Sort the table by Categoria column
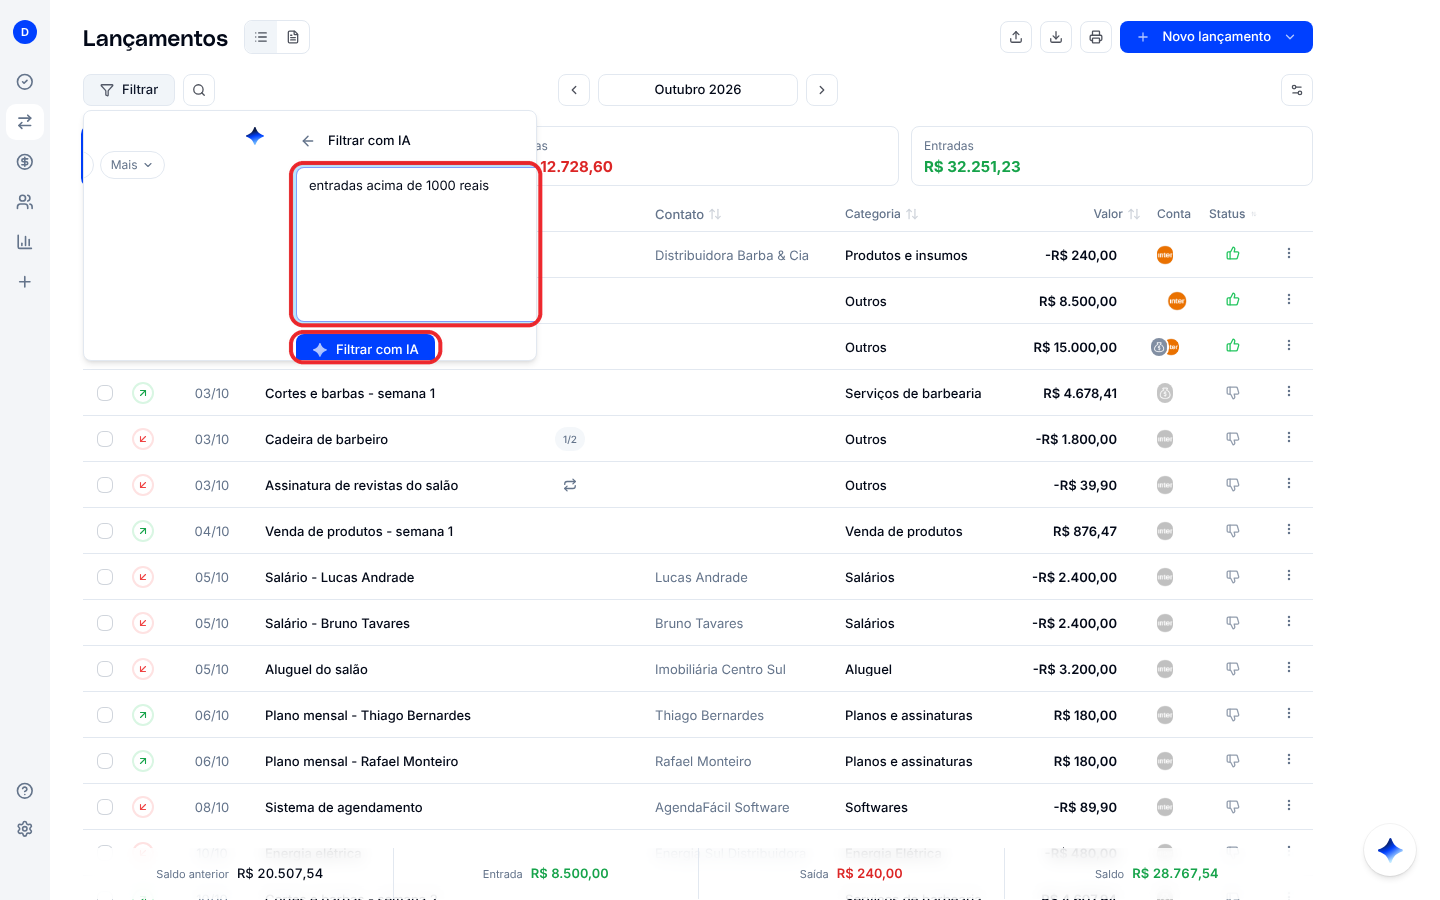 pos(881,214)
